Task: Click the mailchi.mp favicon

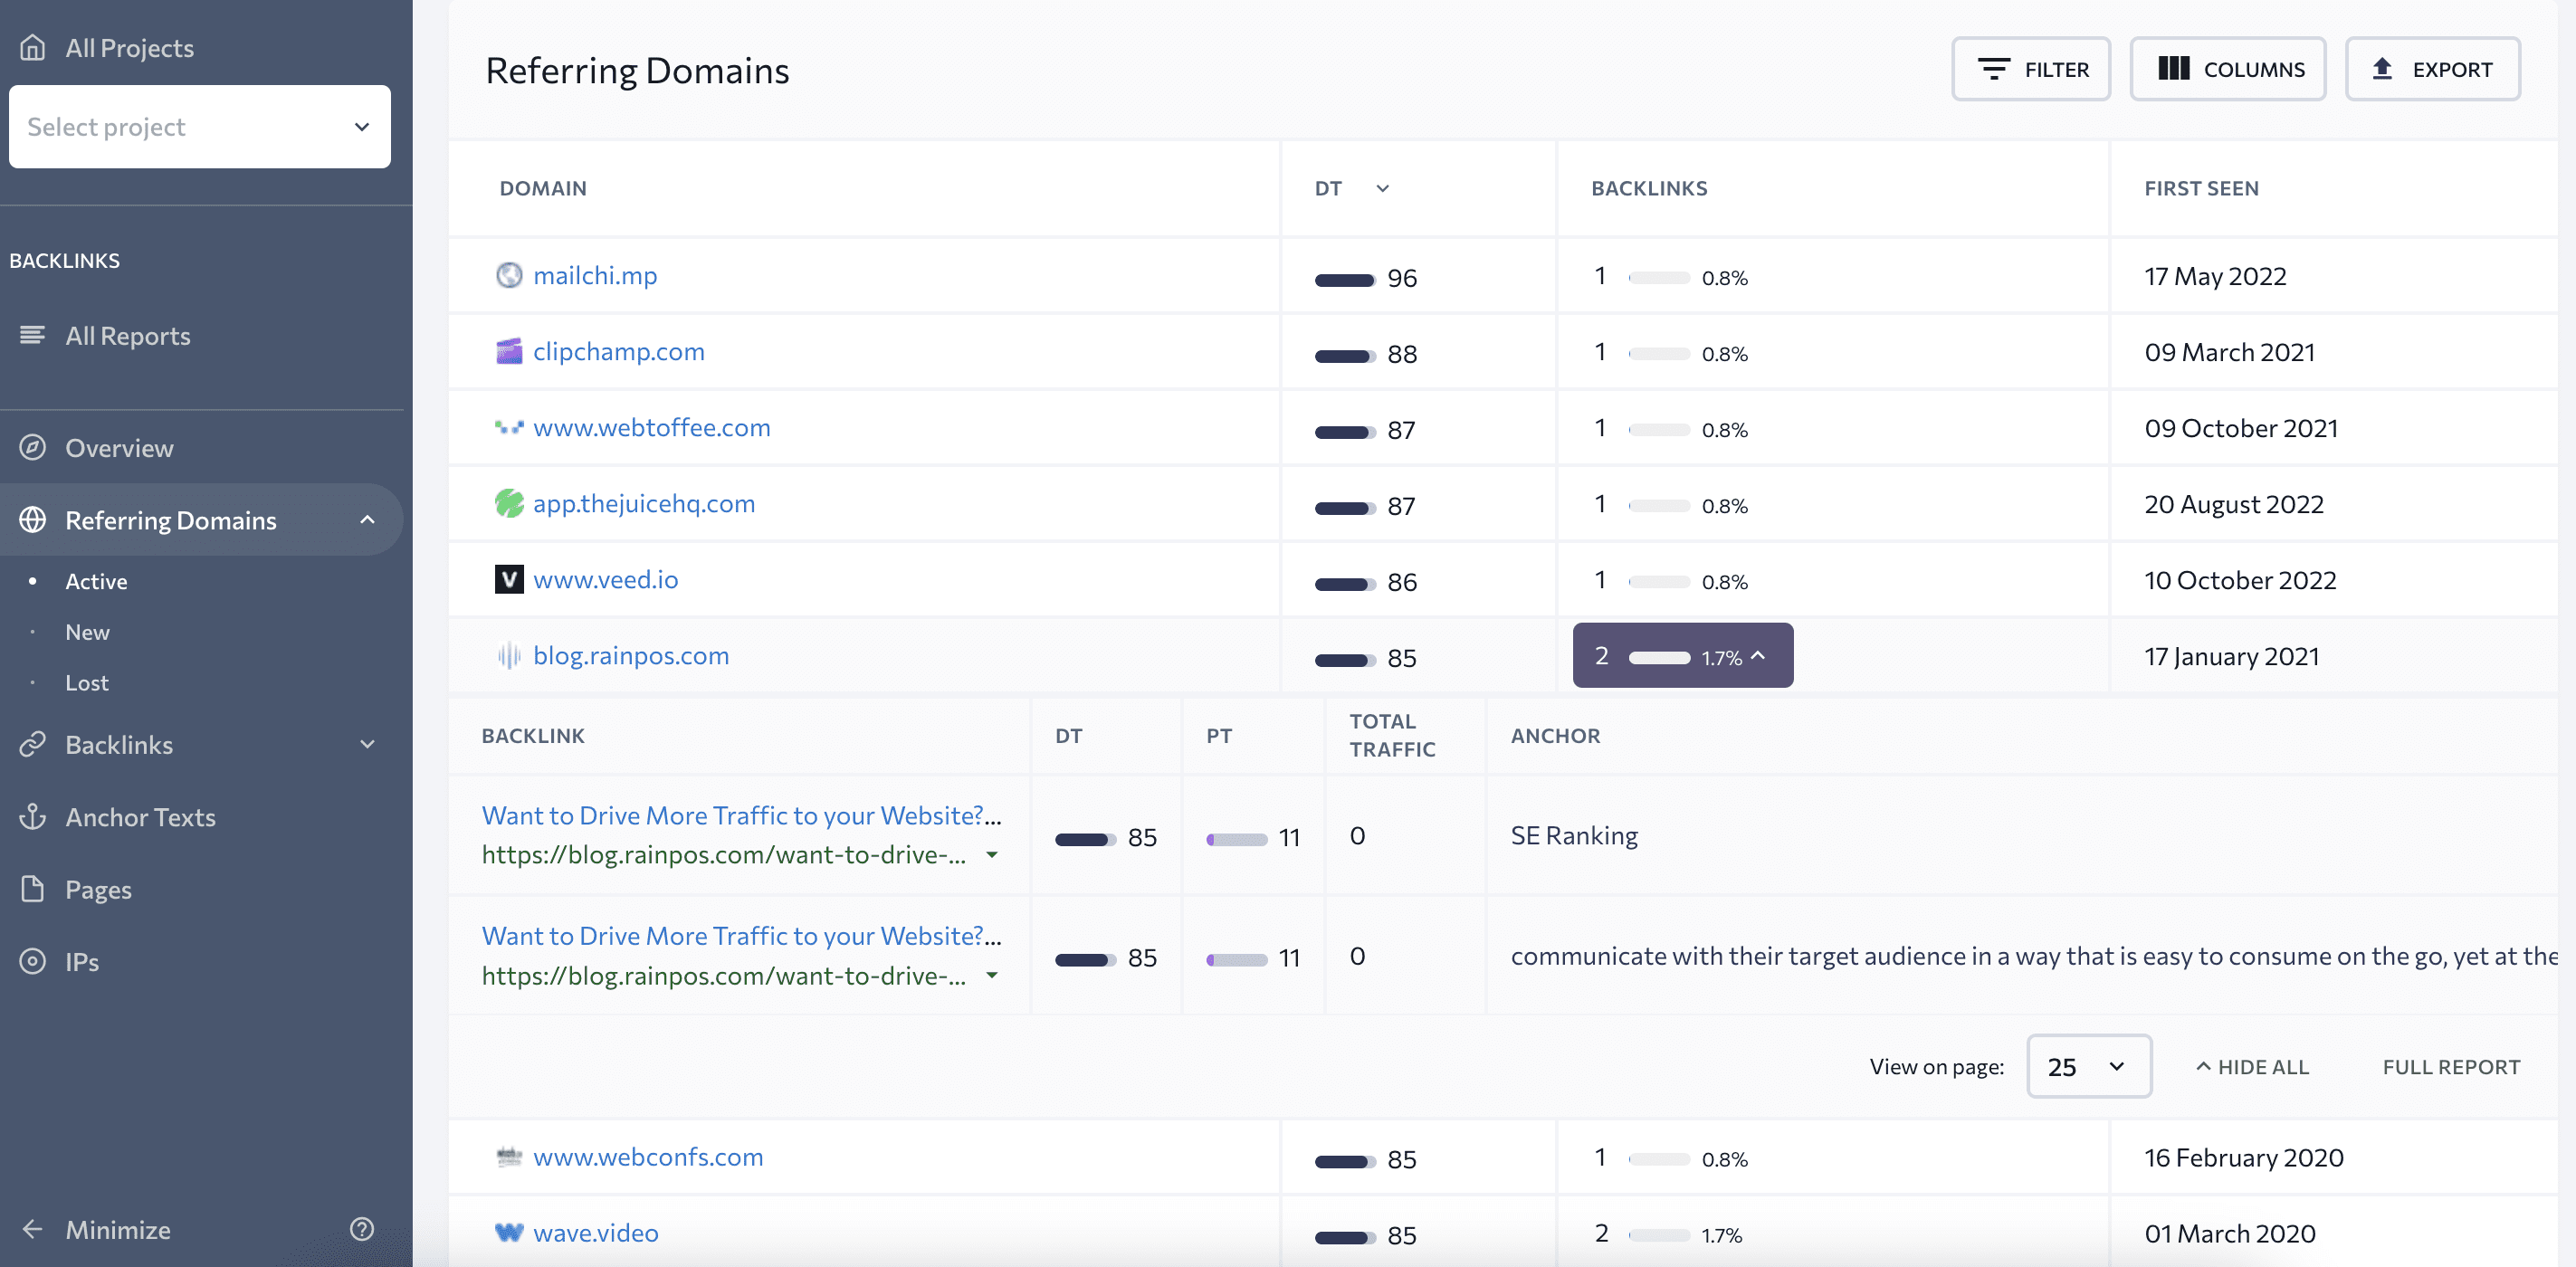Action: 509,275
